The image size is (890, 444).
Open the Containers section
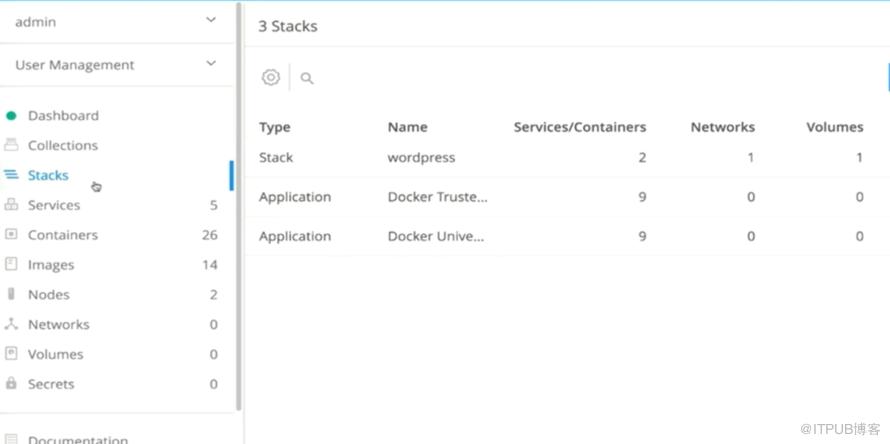coord(62,235)
